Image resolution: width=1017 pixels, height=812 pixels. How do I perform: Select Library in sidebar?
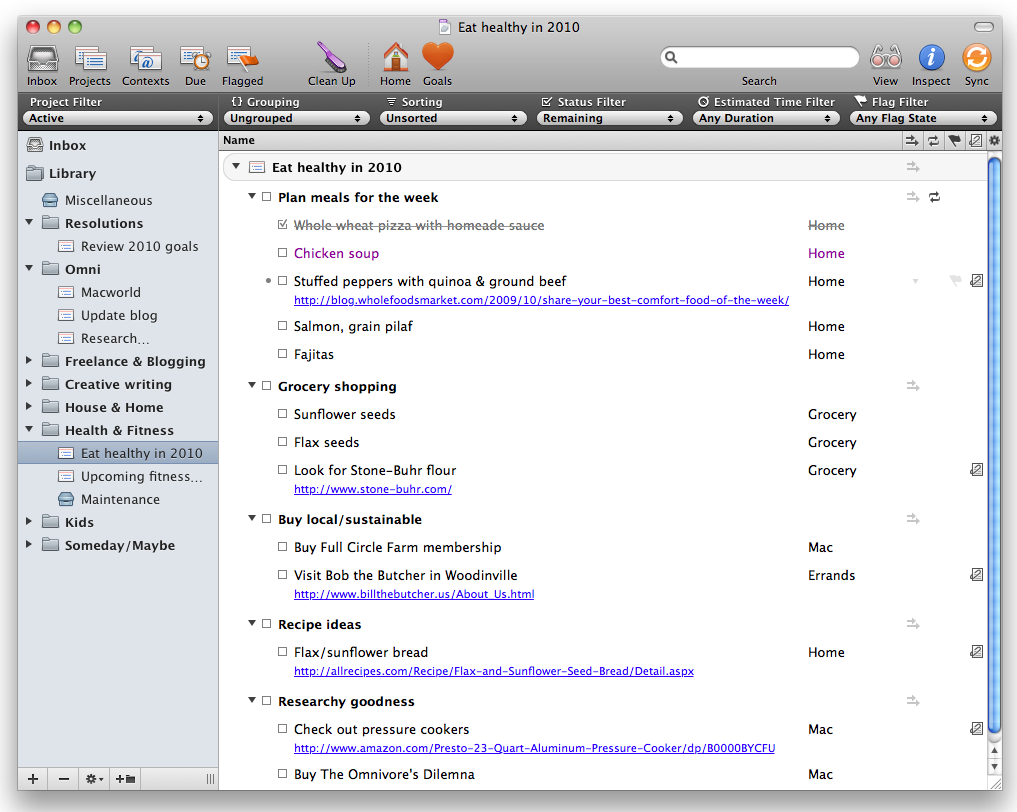(x=72, y=173)
